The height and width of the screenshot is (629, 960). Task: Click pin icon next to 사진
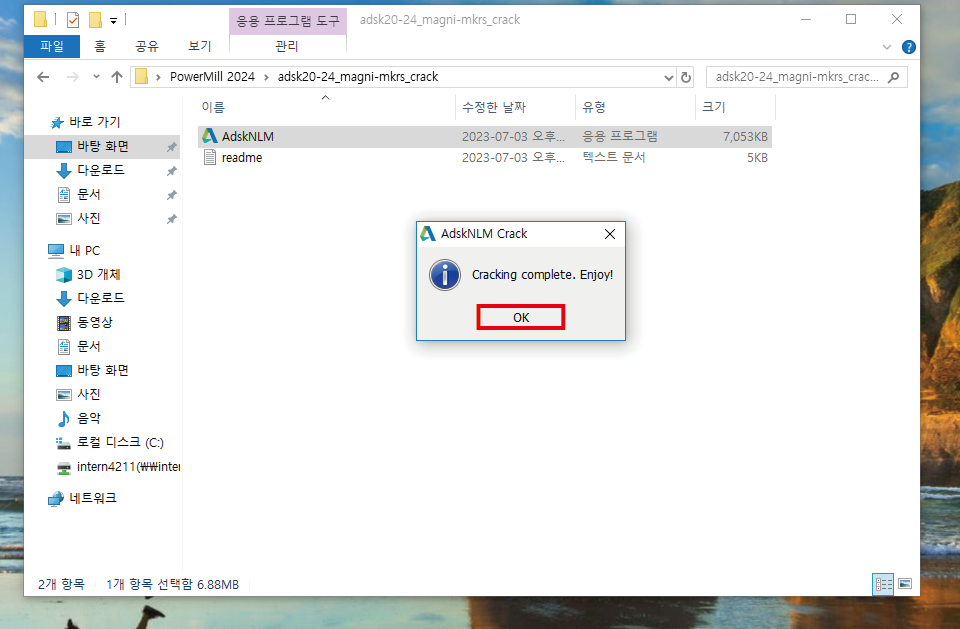[171, 219]
